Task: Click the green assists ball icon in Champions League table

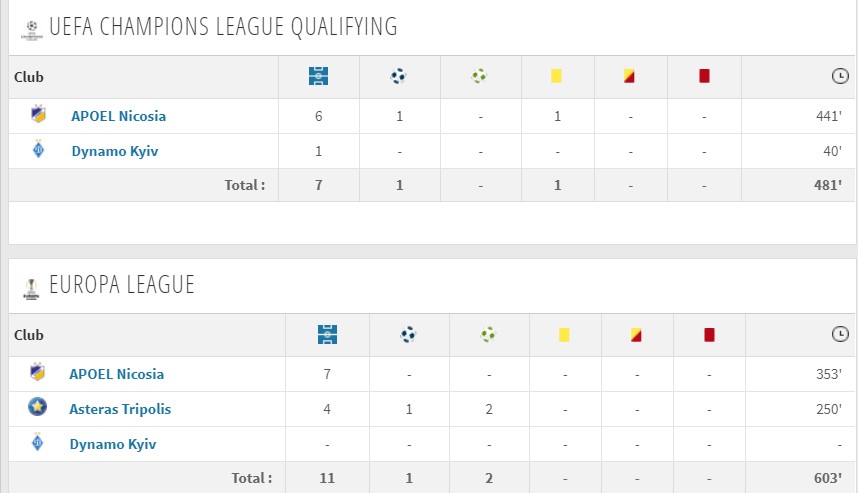Action: 479,76
